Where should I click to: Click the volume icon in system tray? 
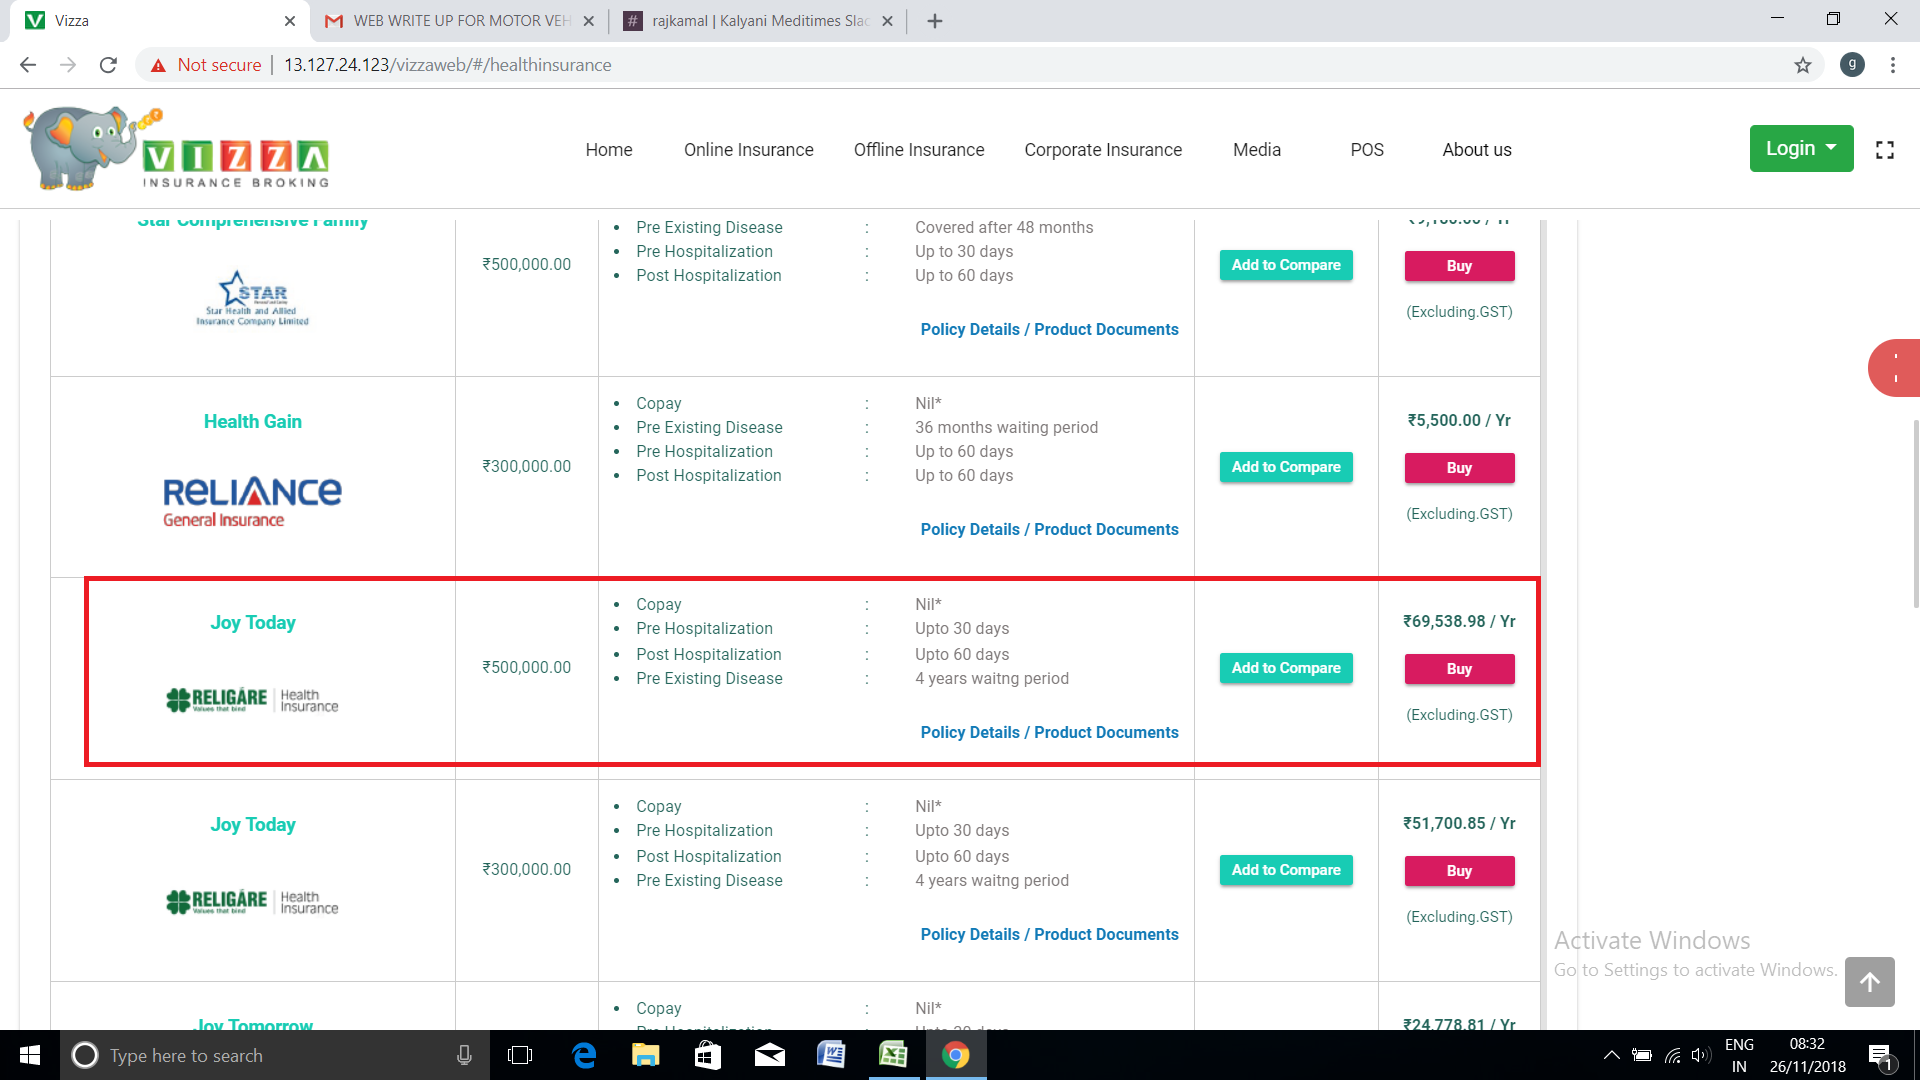click(x=1701, y=1055)
